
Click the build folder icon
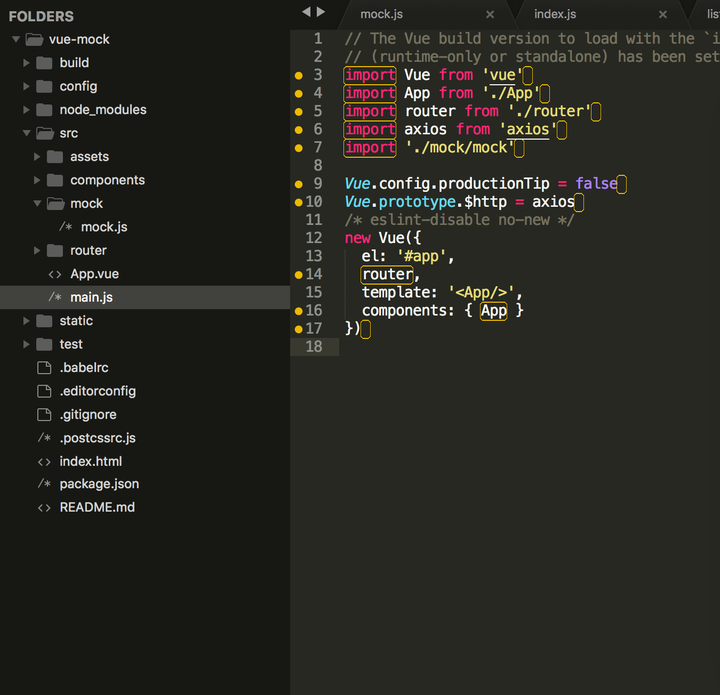[44, 63]
